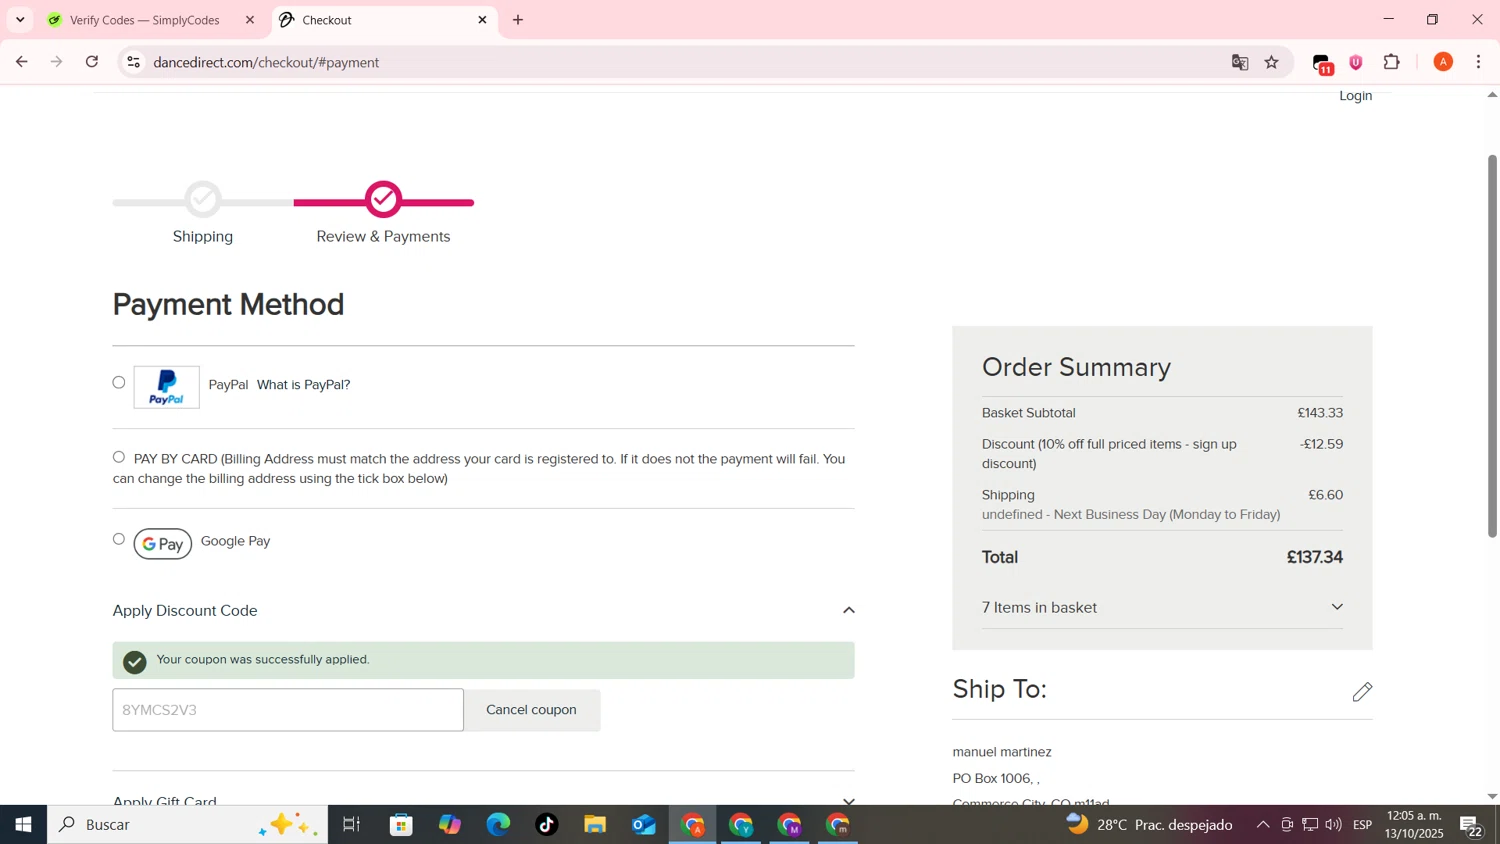
Task: Click the Google Pay logo badge
Action: point(163,544)
